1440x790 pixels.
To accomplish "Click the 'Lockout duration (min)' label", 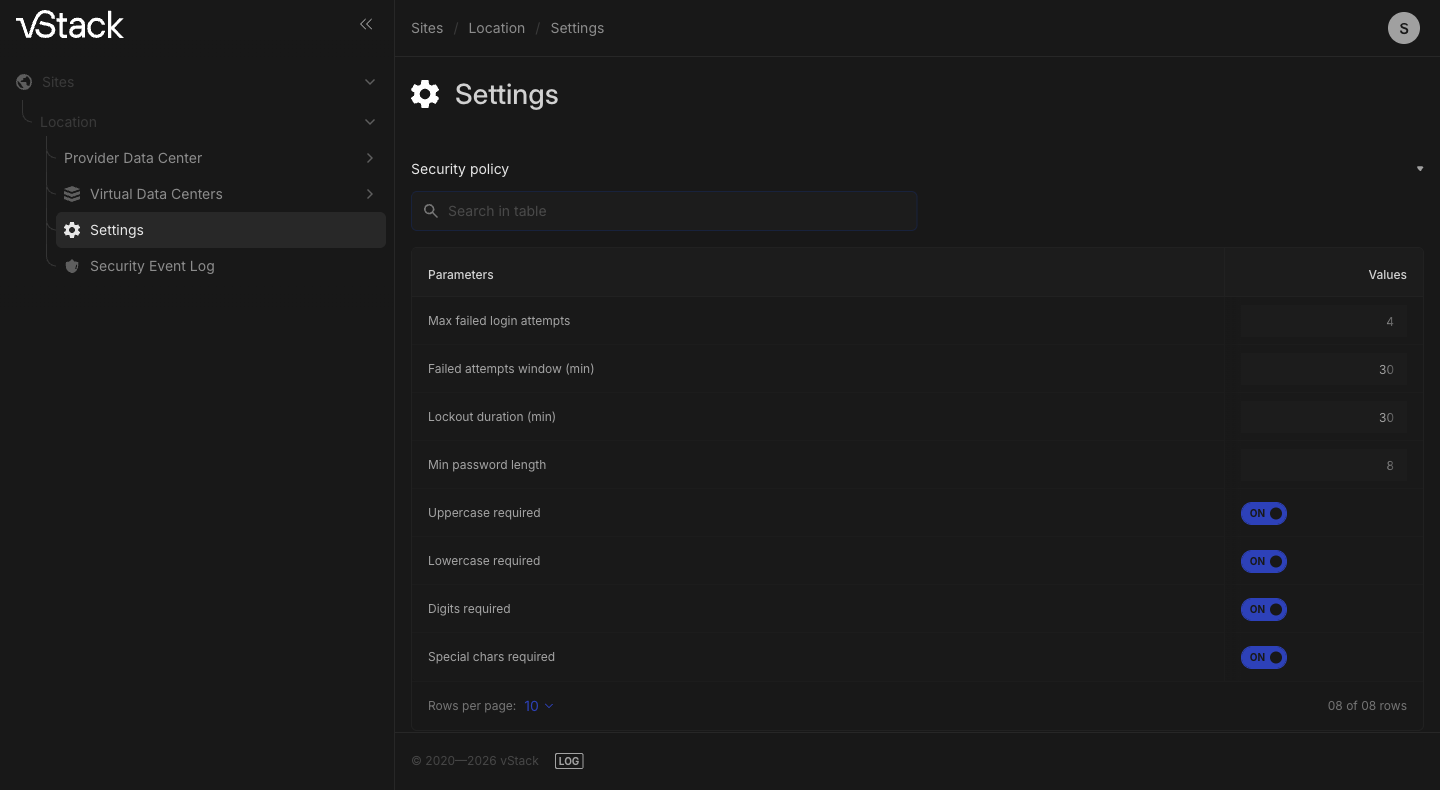I will pyautogui.click(x=492, y=417).
